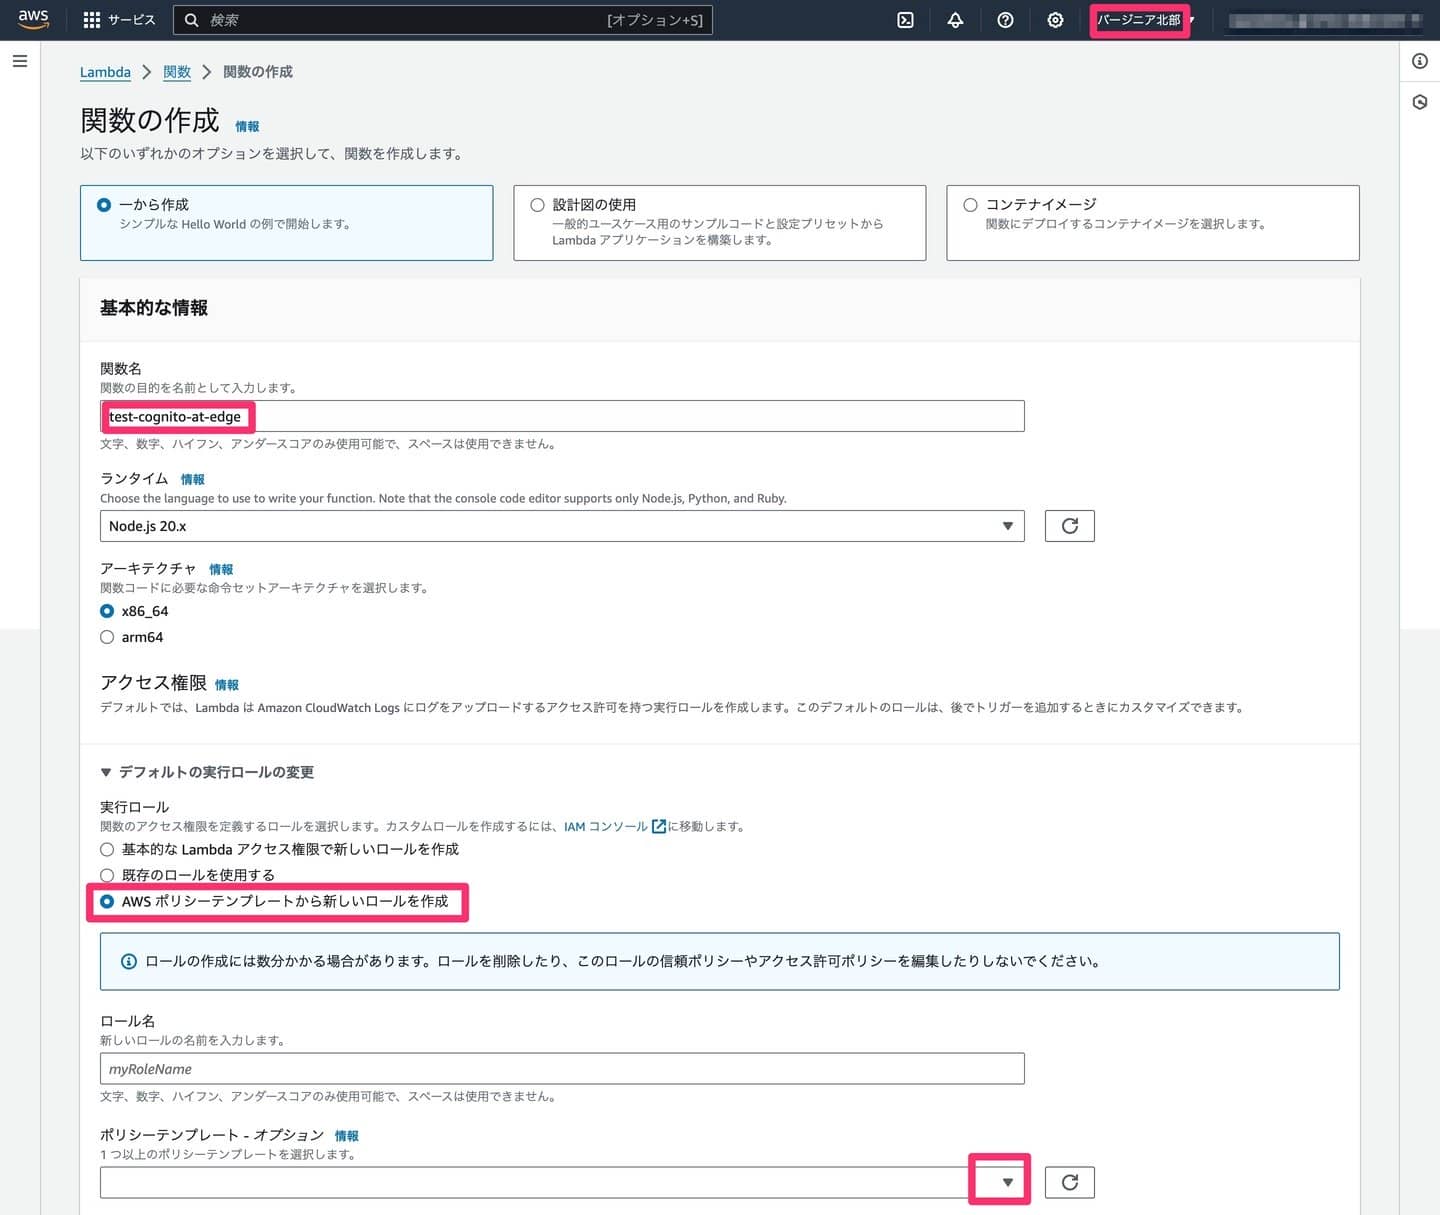The height and width of the screenshot is (1215, 1440).
Task: Open the サービス grid menu
Action: click(119, 20)
